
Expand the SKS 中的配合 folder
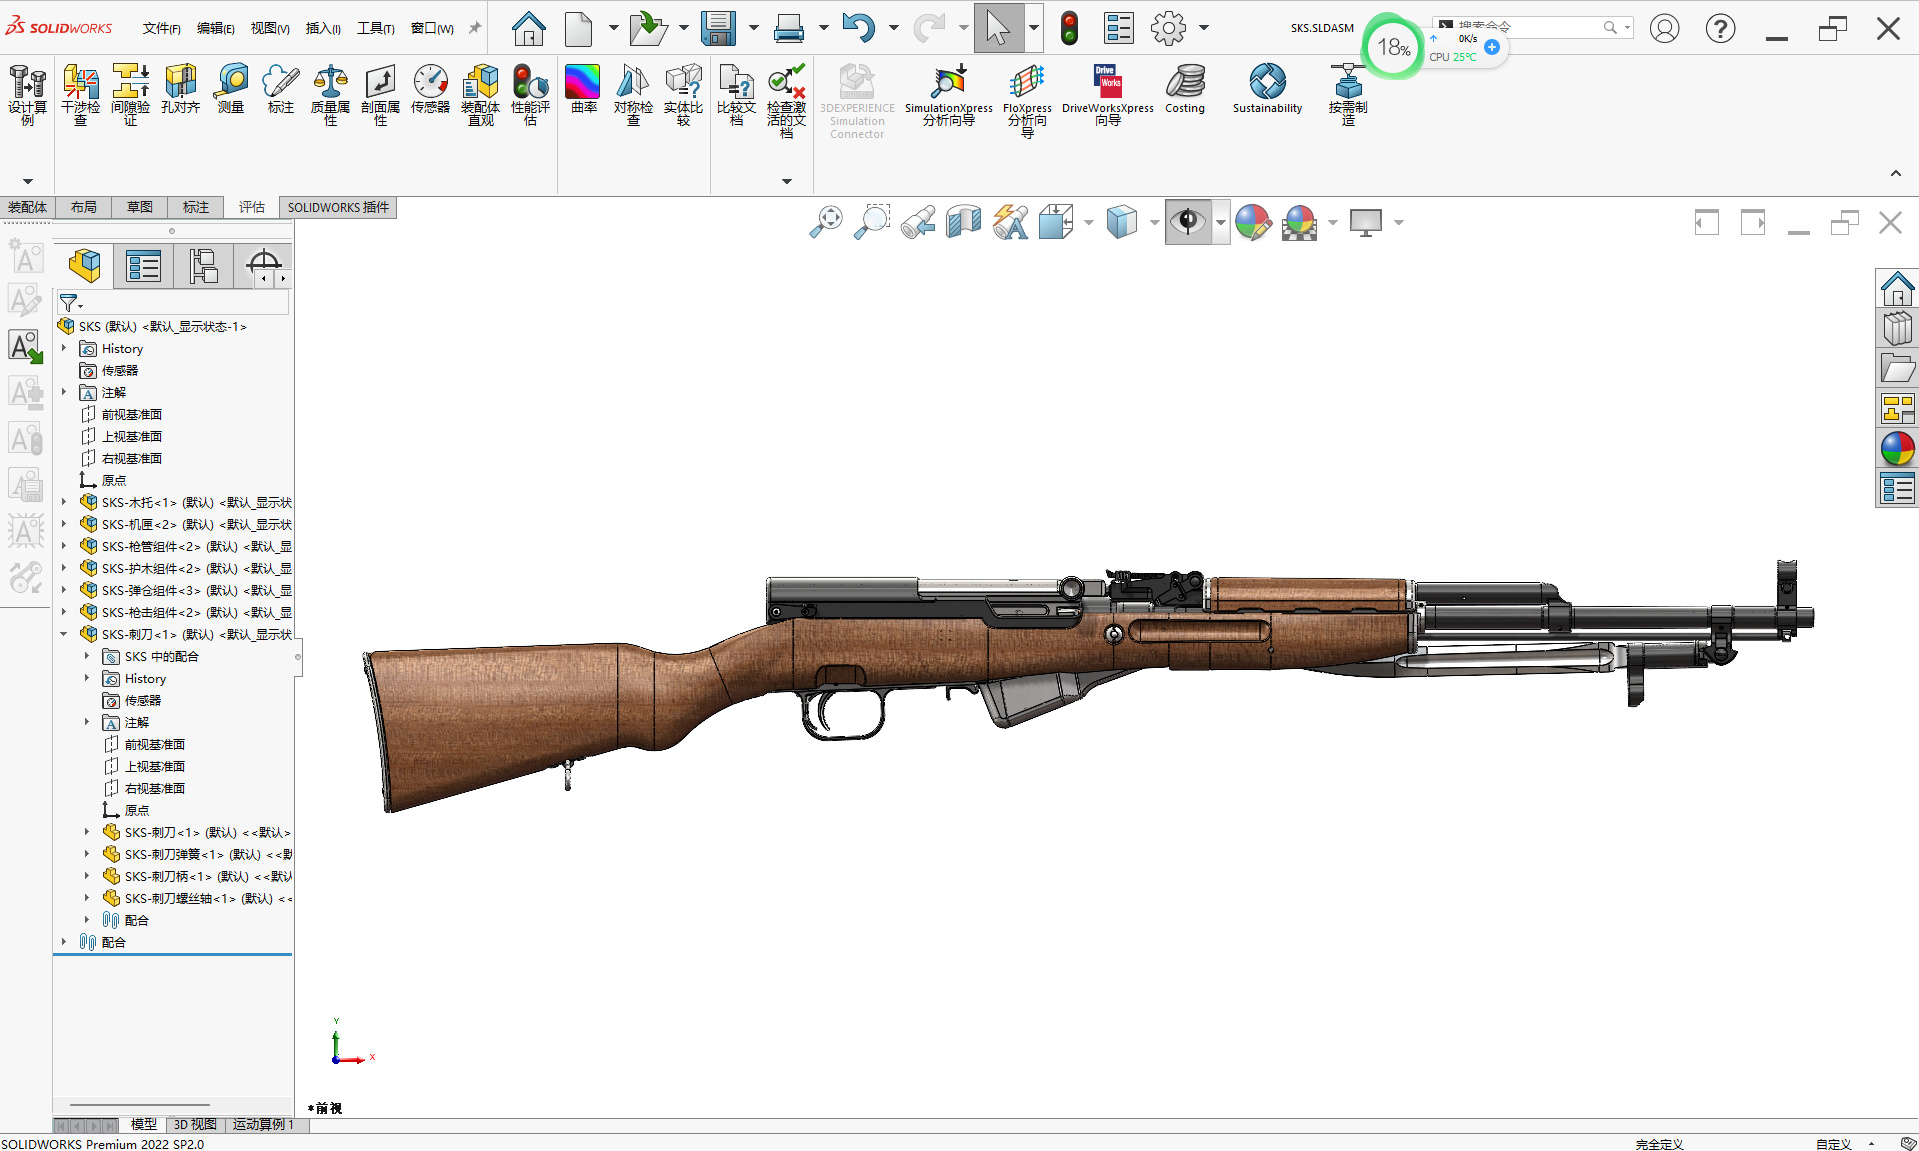click(87, 656)
